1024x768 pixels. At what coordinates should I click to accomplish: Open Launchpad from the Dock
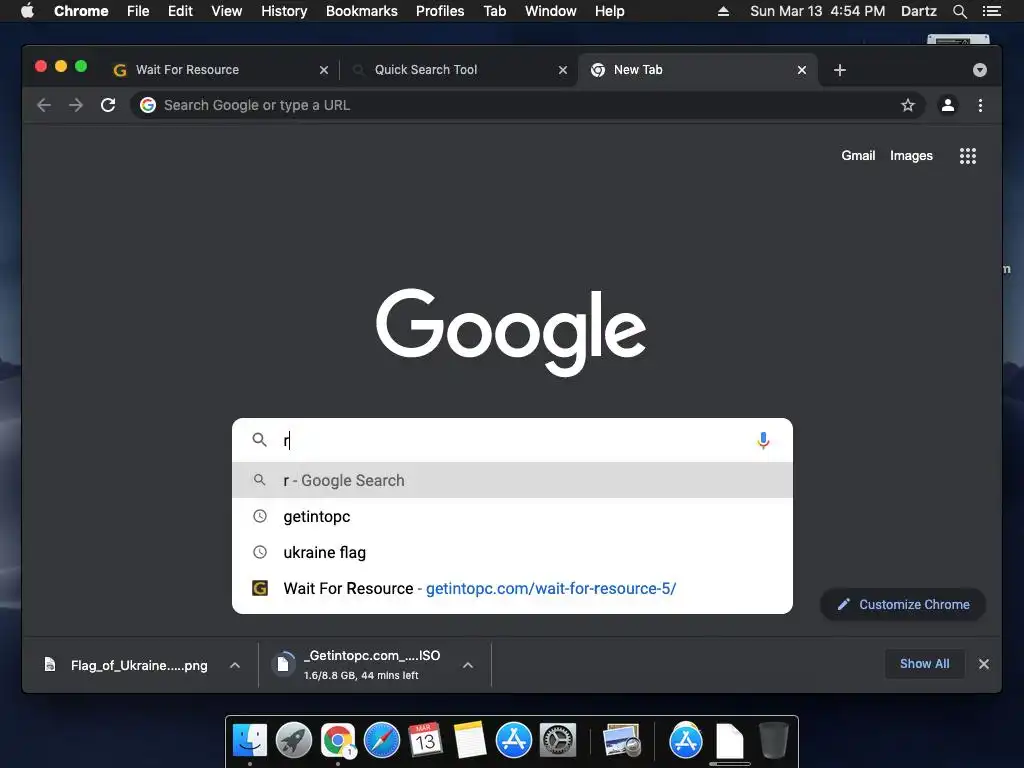coord(294,741)
